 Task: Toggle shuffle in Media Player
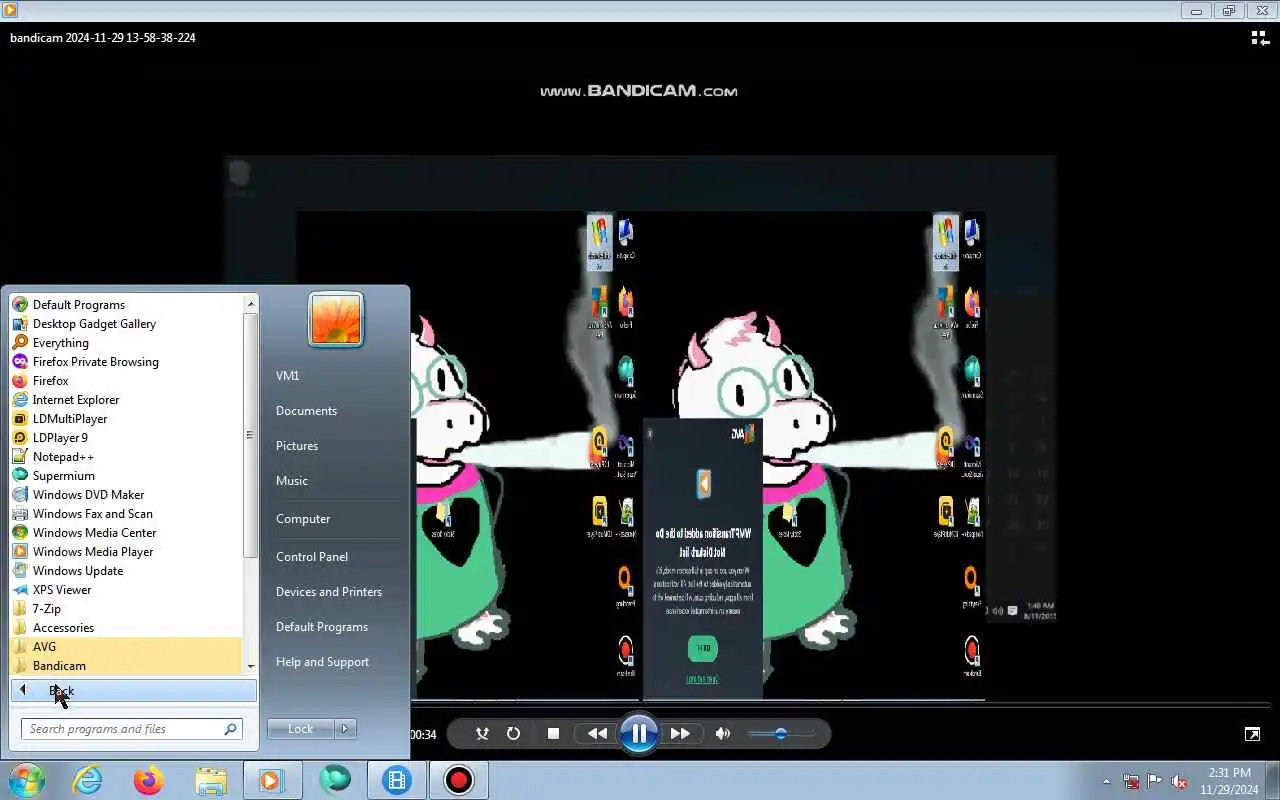coord(482,734)
